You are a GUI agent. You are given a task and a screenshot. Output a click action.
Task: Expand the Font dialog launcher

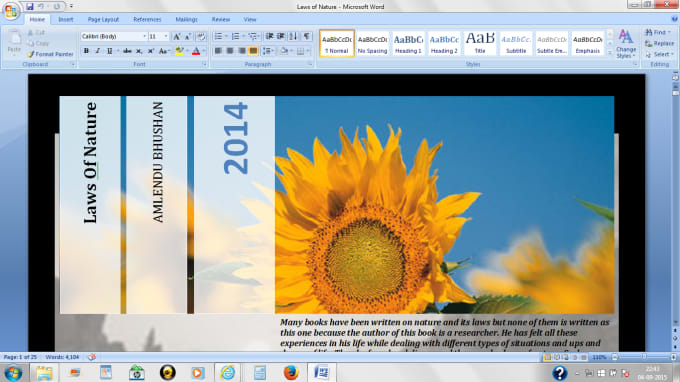tap(204, 64)
